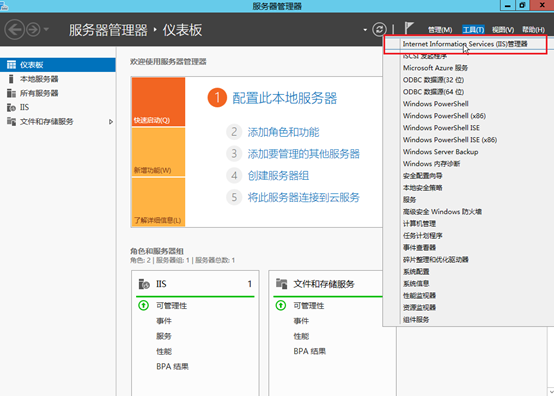Image resolution: width=554 pixels, height=396 pixels.
Task: Open the 管理(M) menu
Action: click(440, 30)
